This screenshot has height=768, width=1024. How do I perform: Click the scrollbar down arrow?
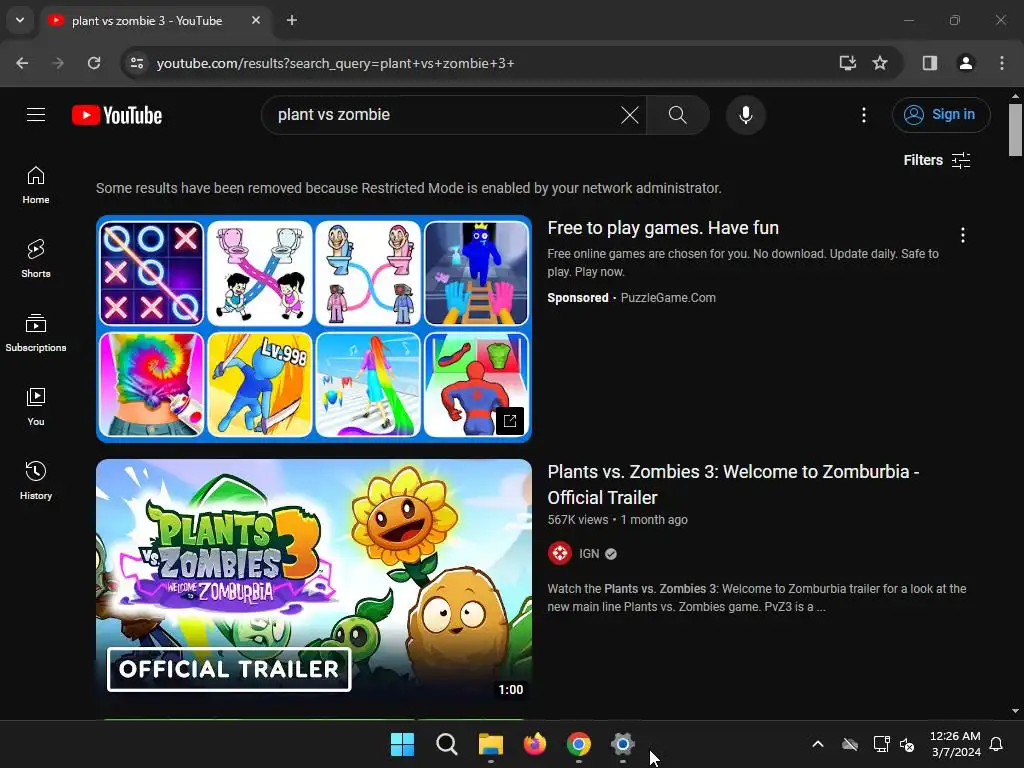point(1015,711)
